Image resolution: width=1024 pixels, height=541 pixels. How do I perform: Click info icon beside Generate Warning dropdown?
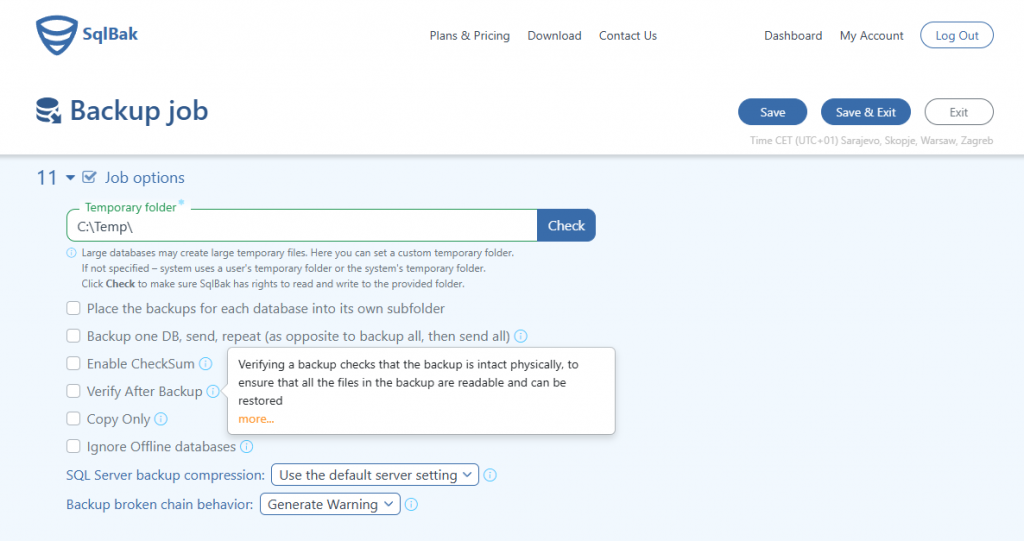[x=411, y=504]
